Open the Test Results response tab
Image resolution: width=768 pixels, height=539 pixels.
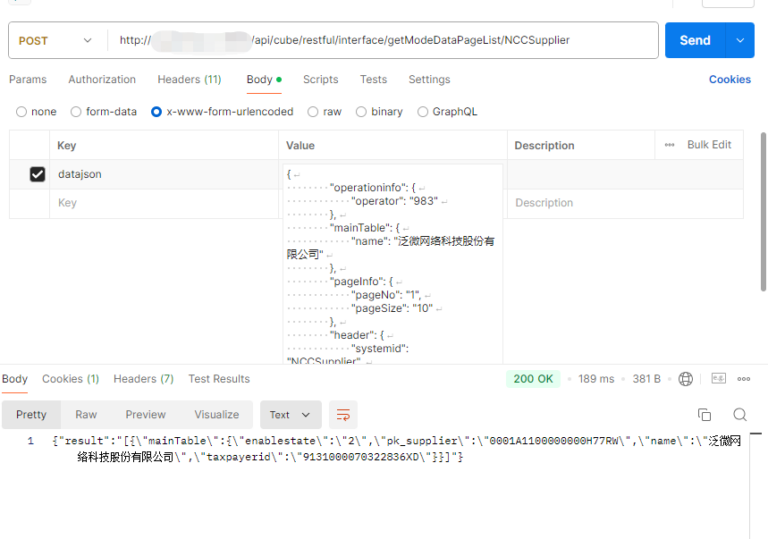(219, 379)
